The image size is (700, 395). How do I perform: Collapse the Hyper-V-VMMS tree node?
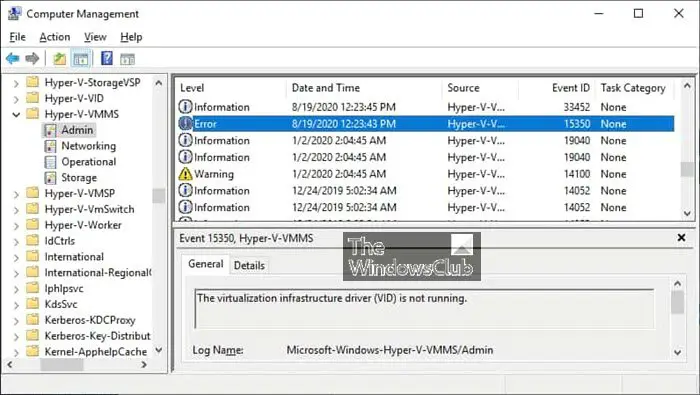[16, 115]
